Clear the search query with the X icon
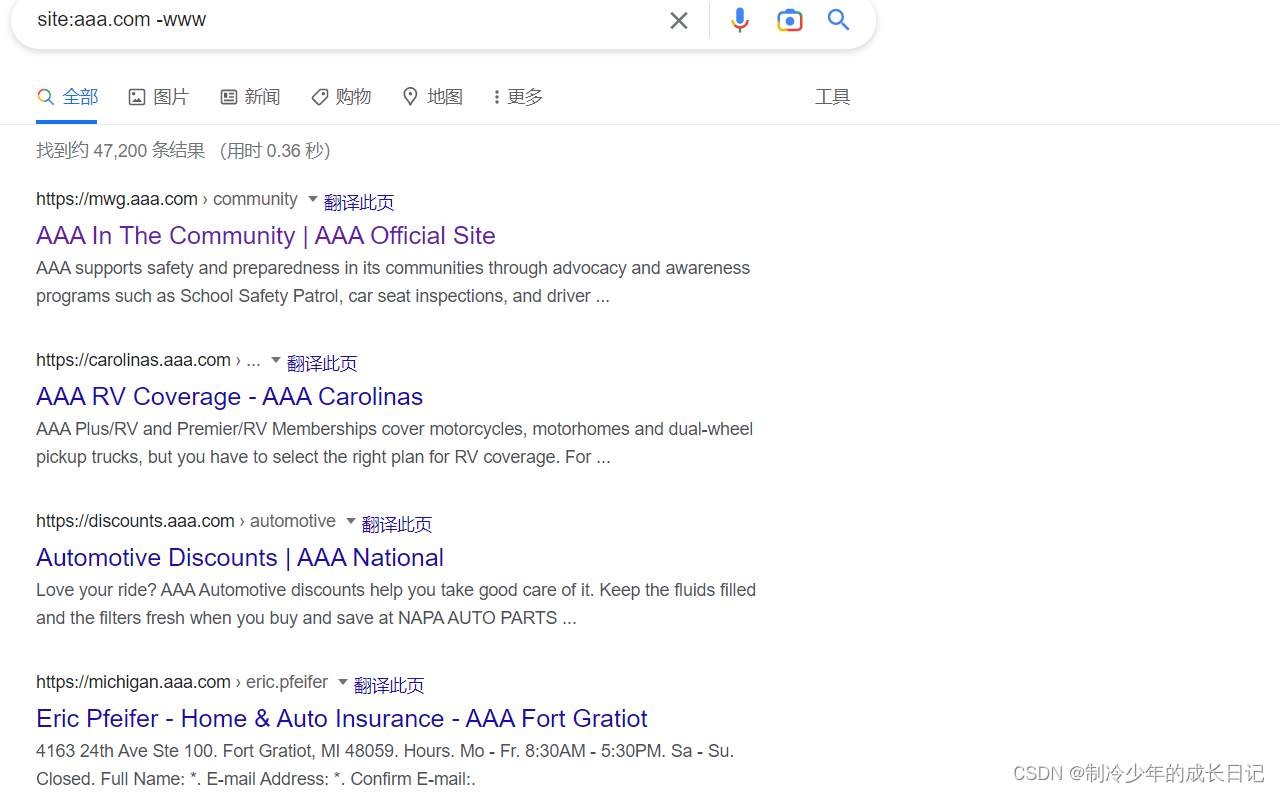 679,20
